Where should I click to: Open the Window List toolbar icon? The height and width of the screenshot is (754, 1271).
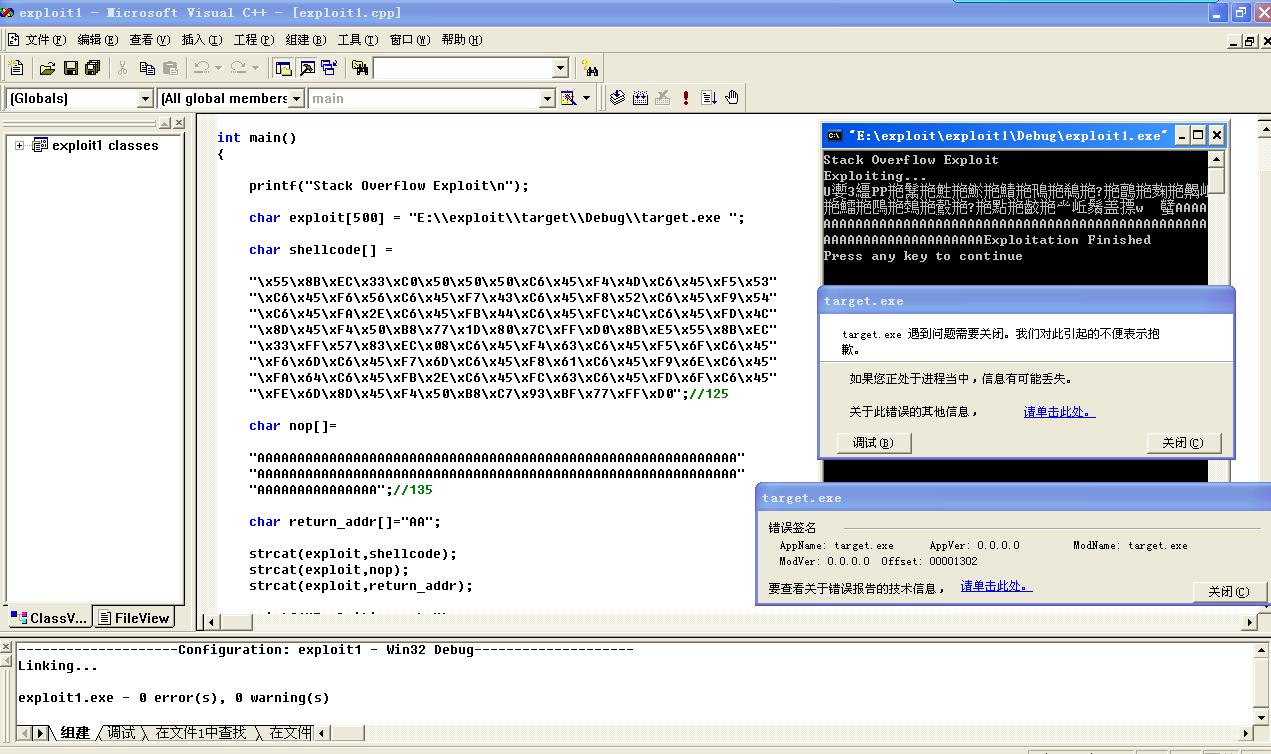[329, 68]
